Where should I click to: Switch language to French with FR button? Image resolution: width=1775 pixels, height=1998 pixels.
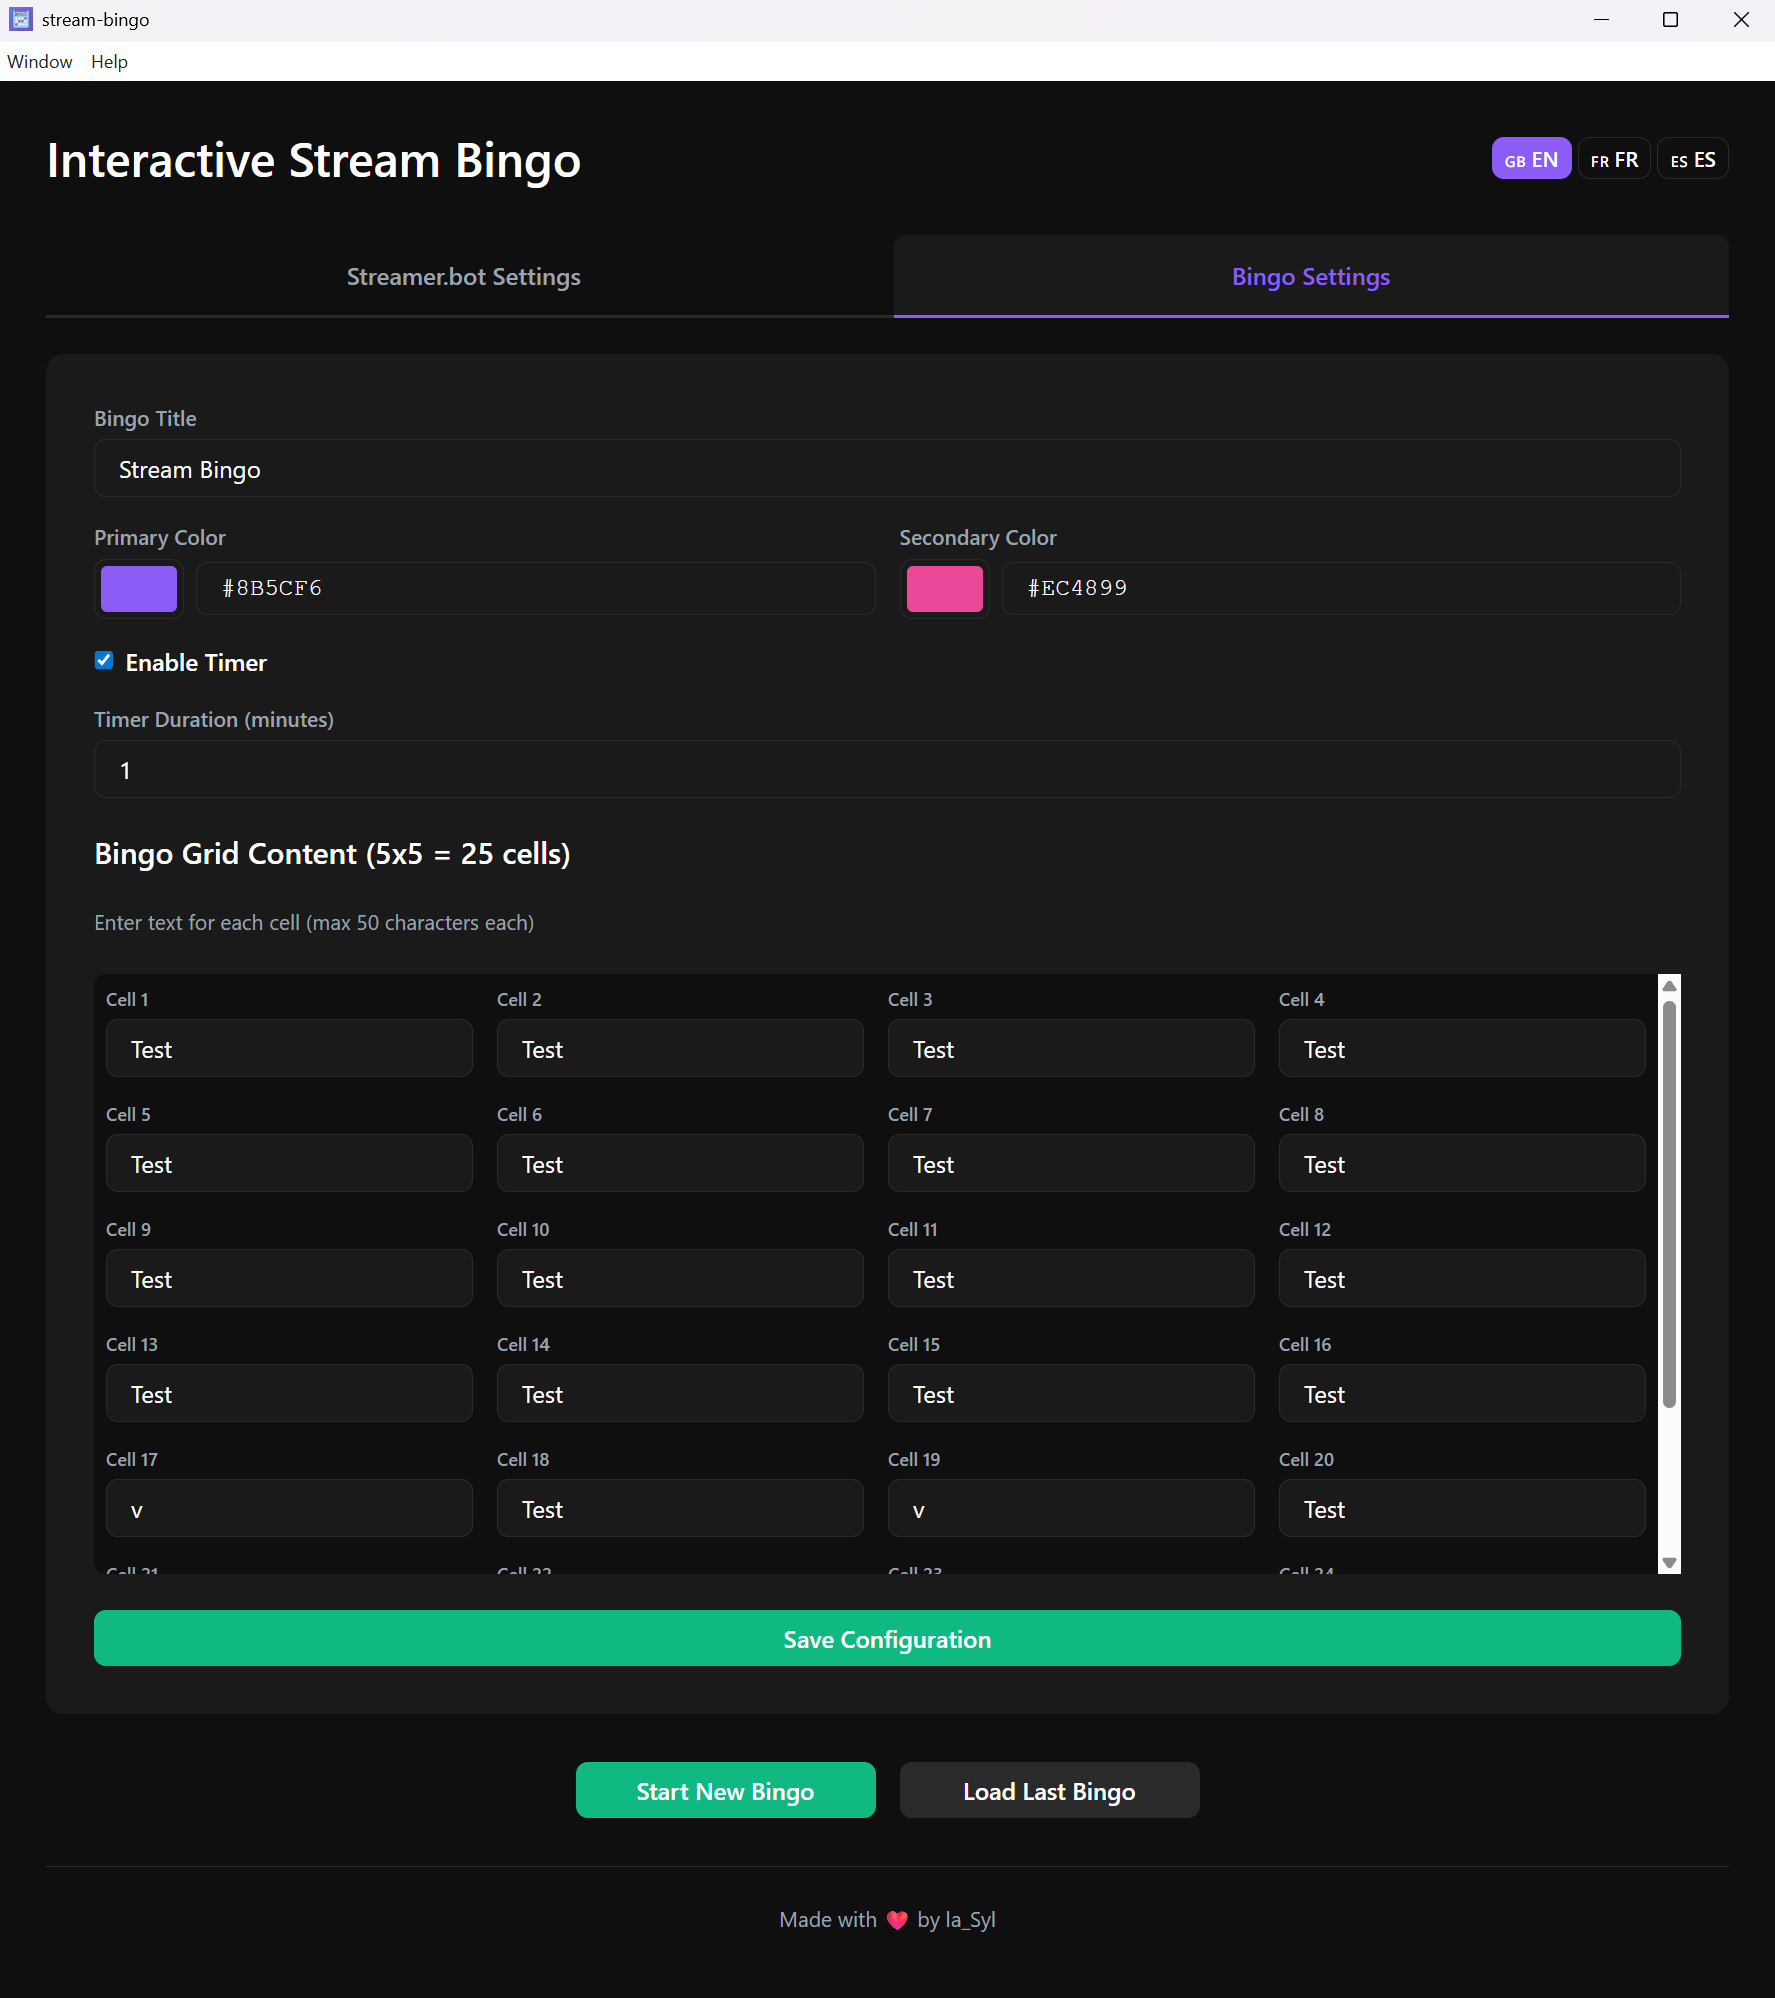coord(1614,160)
